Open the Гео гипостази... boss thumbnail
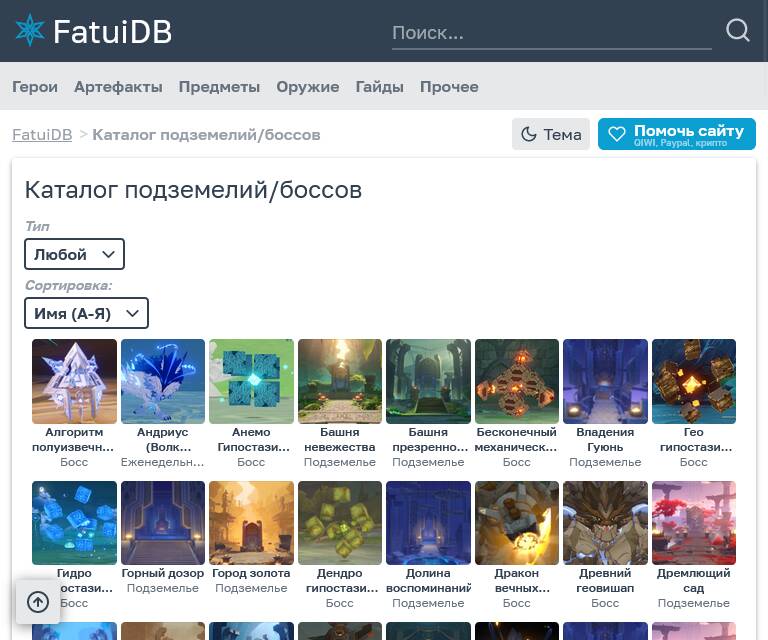 point(694,381)
